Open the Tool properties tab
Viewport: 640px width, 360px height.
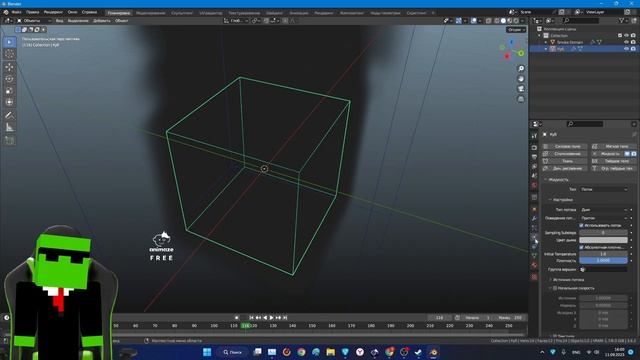click(x=534, y=136)
